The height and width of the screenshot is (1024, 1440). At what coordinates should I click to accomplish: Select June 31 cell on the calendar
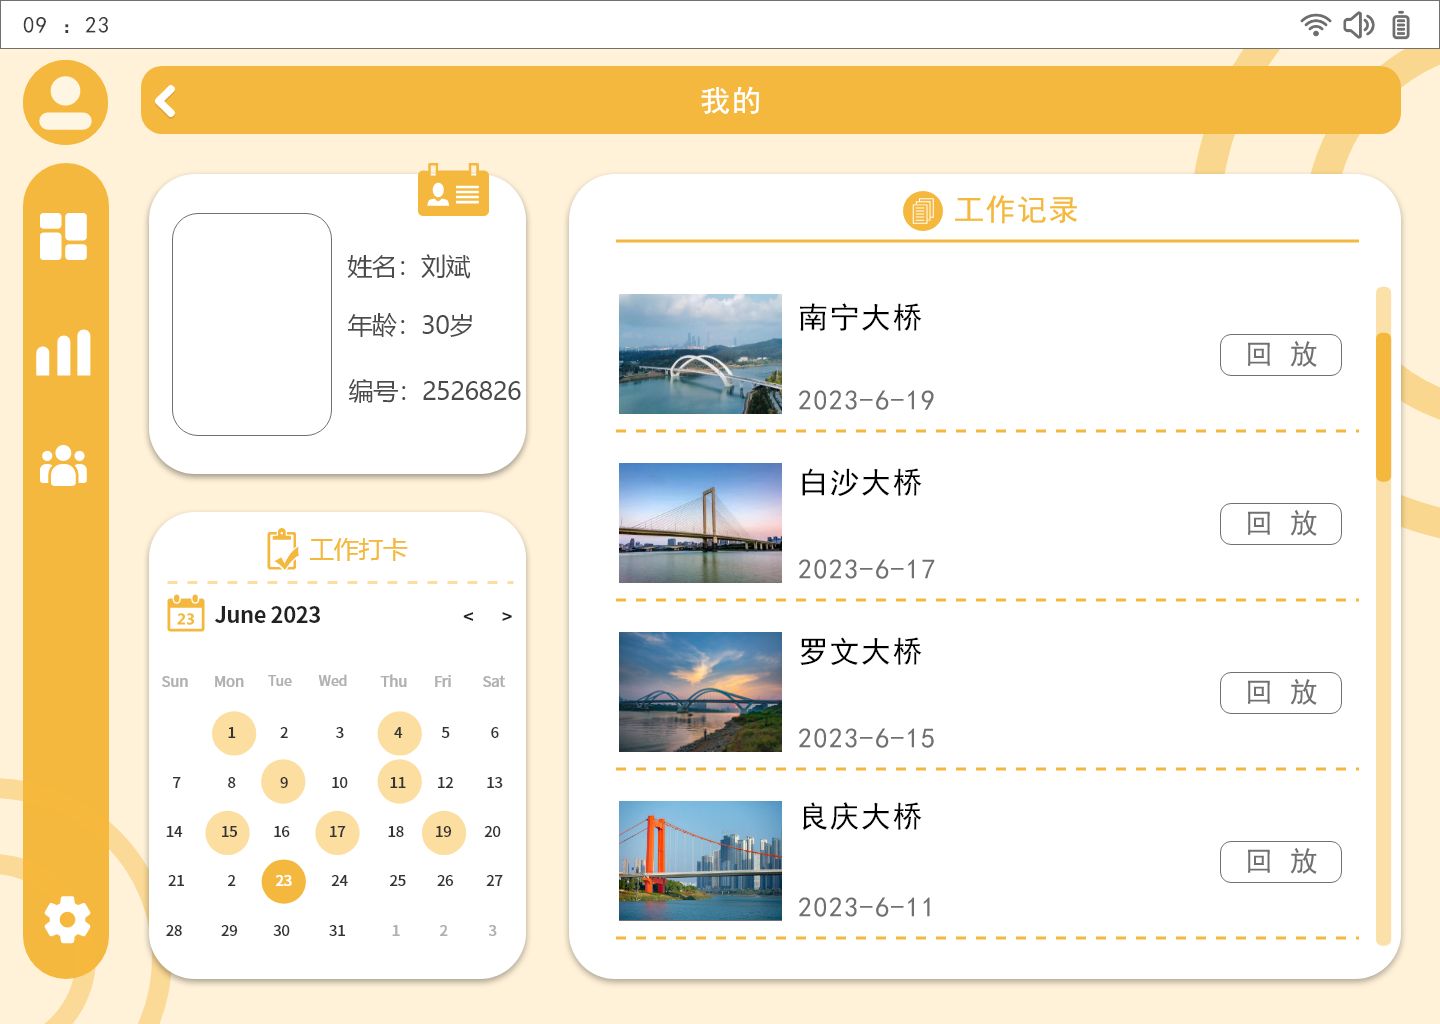point(337,931)
